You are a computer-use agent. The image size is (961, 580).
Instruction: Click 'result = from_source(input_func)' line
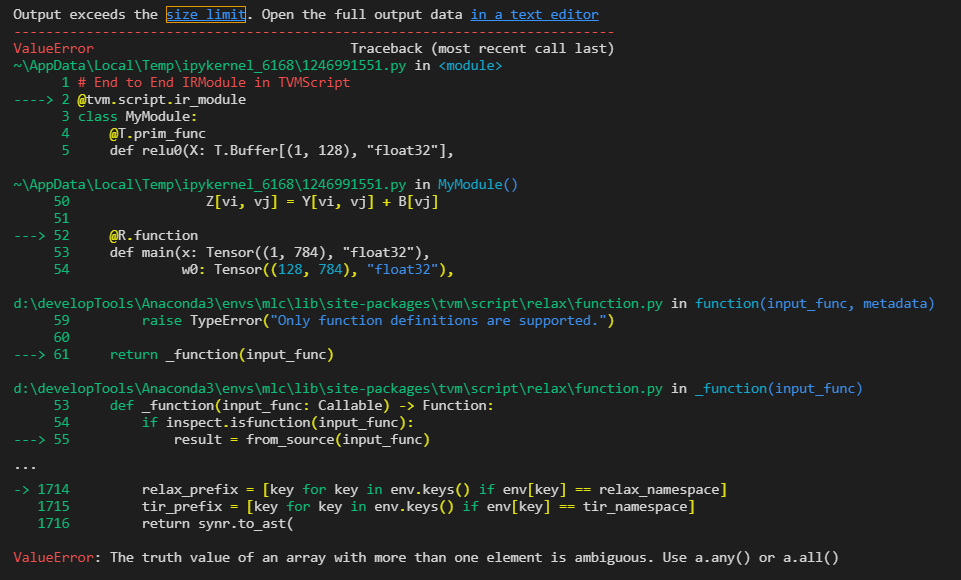[302, 440]
